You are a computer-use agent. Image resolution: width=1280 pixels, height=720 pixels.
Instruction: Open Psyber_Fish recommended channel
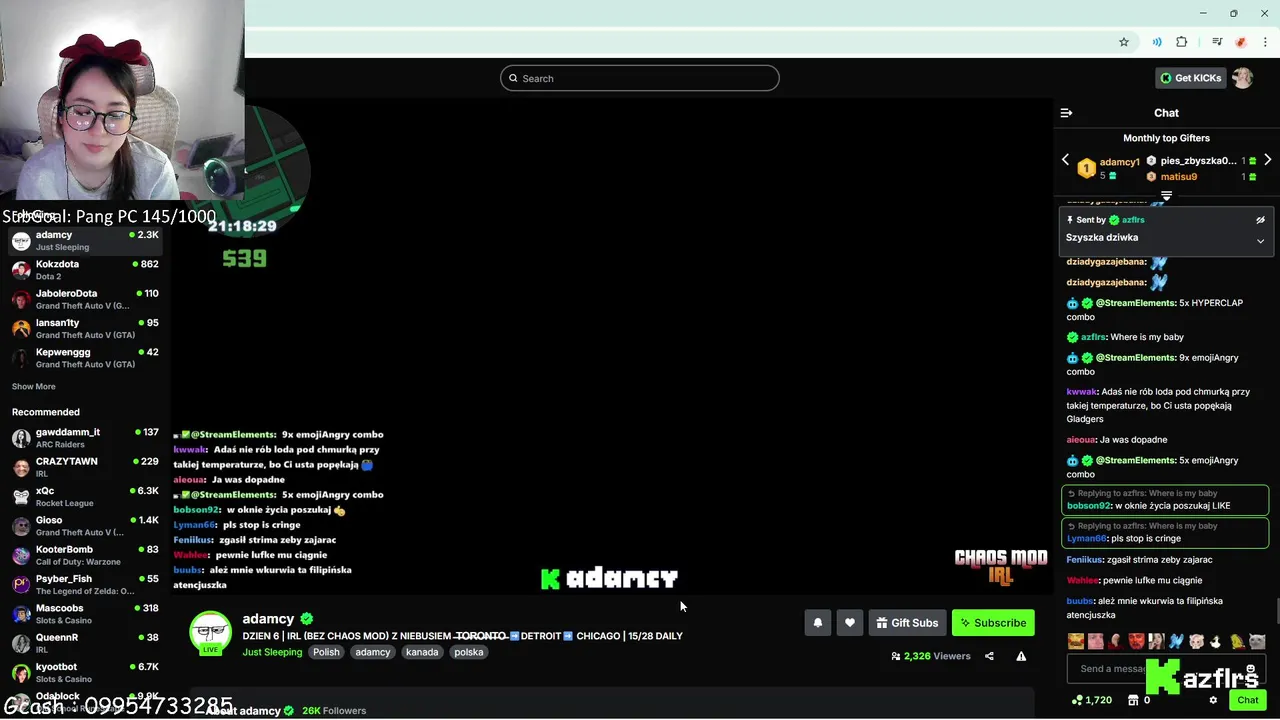click(85, 585)
